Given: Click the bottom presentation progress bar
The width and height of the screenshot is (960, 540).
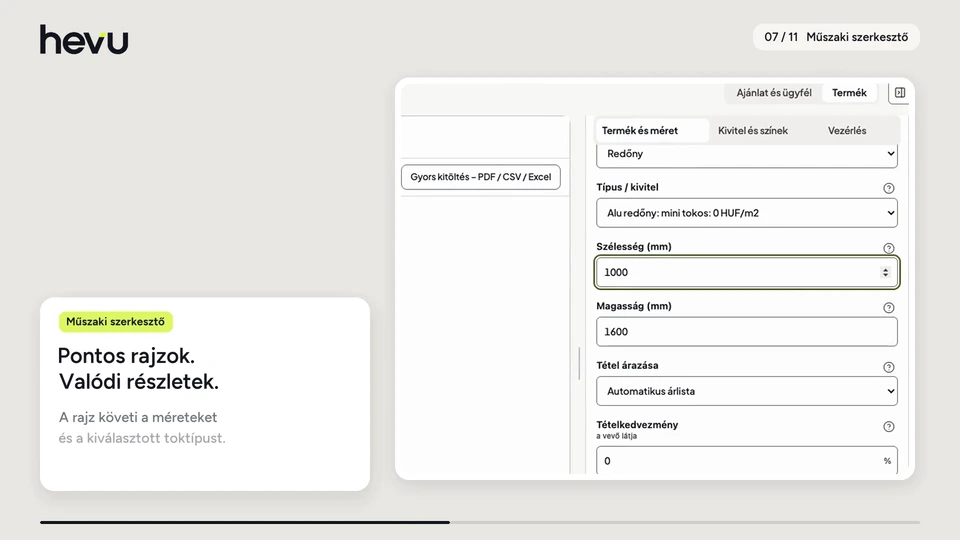Looking at the screenshot, I should [x=479, y=522].
